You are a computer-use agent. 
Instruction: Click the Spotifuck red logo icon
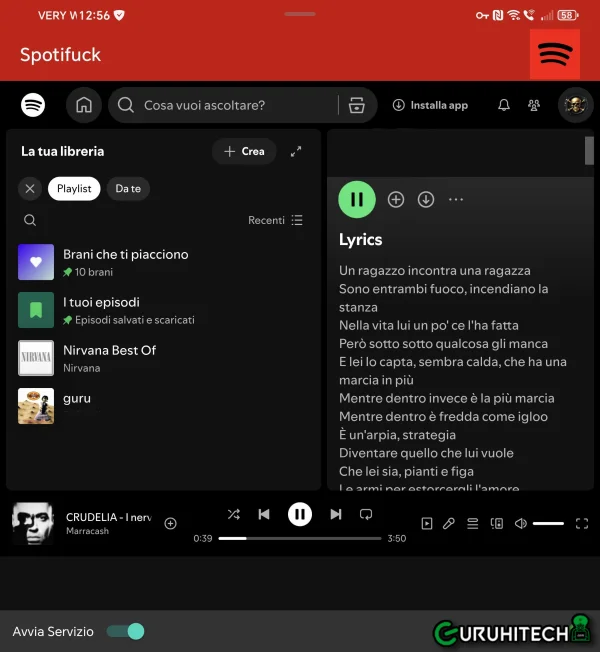point(555,54)
